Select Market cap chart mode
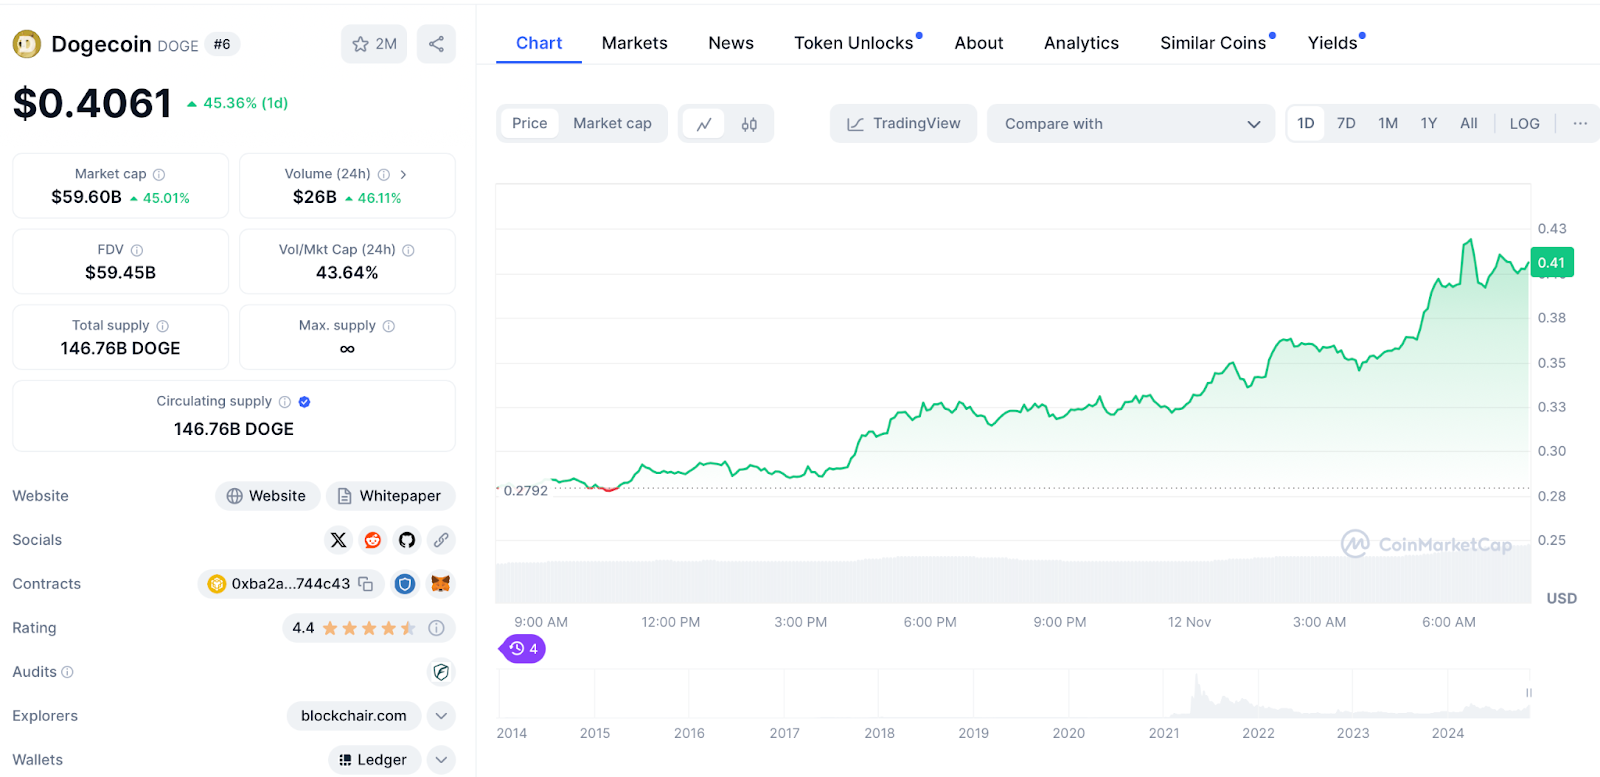1600x777 pixels. click(x=612, y=123)
